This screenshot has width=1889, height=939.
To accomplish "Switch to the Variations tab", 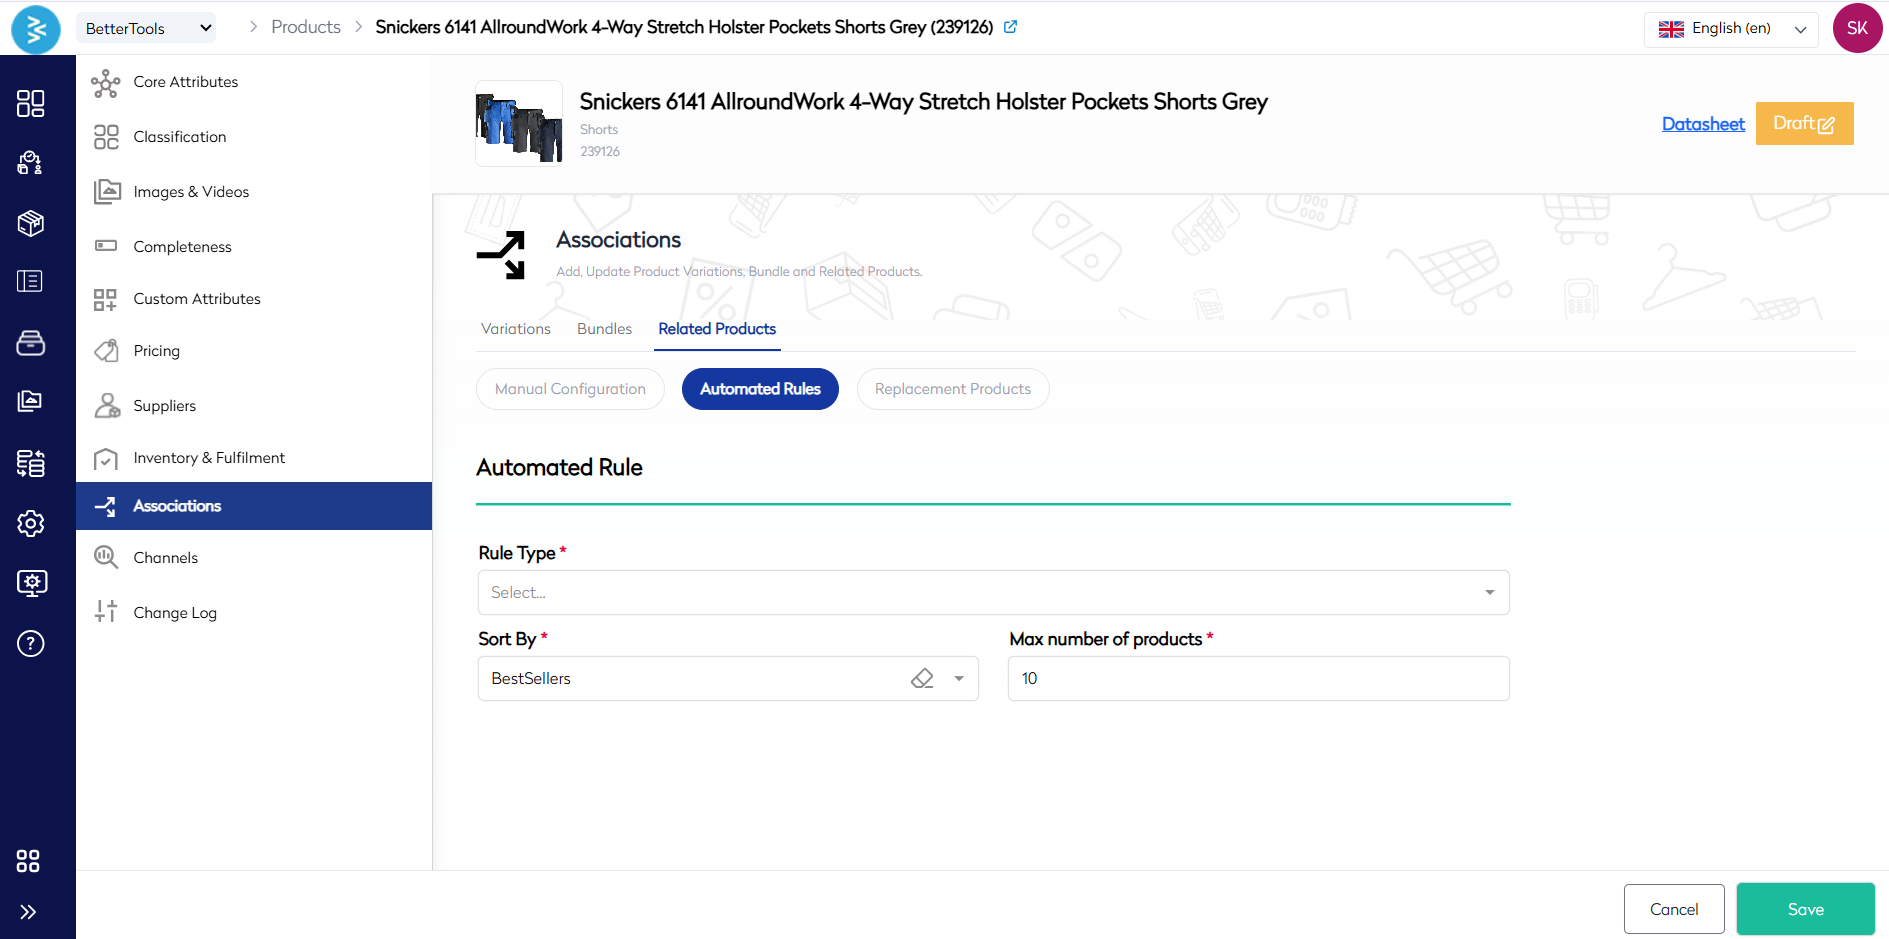I will pos(515,329).
